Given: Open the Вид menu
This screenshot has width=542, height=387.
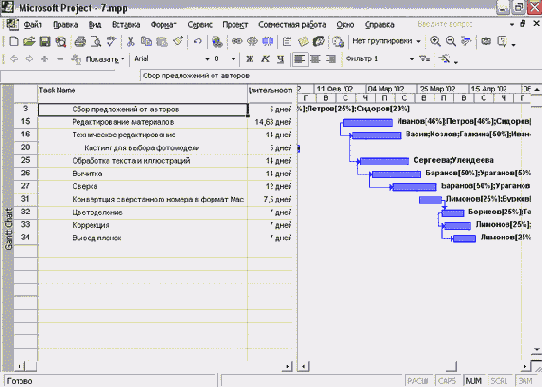Looking at the screenshot, I should coord(95,25).
